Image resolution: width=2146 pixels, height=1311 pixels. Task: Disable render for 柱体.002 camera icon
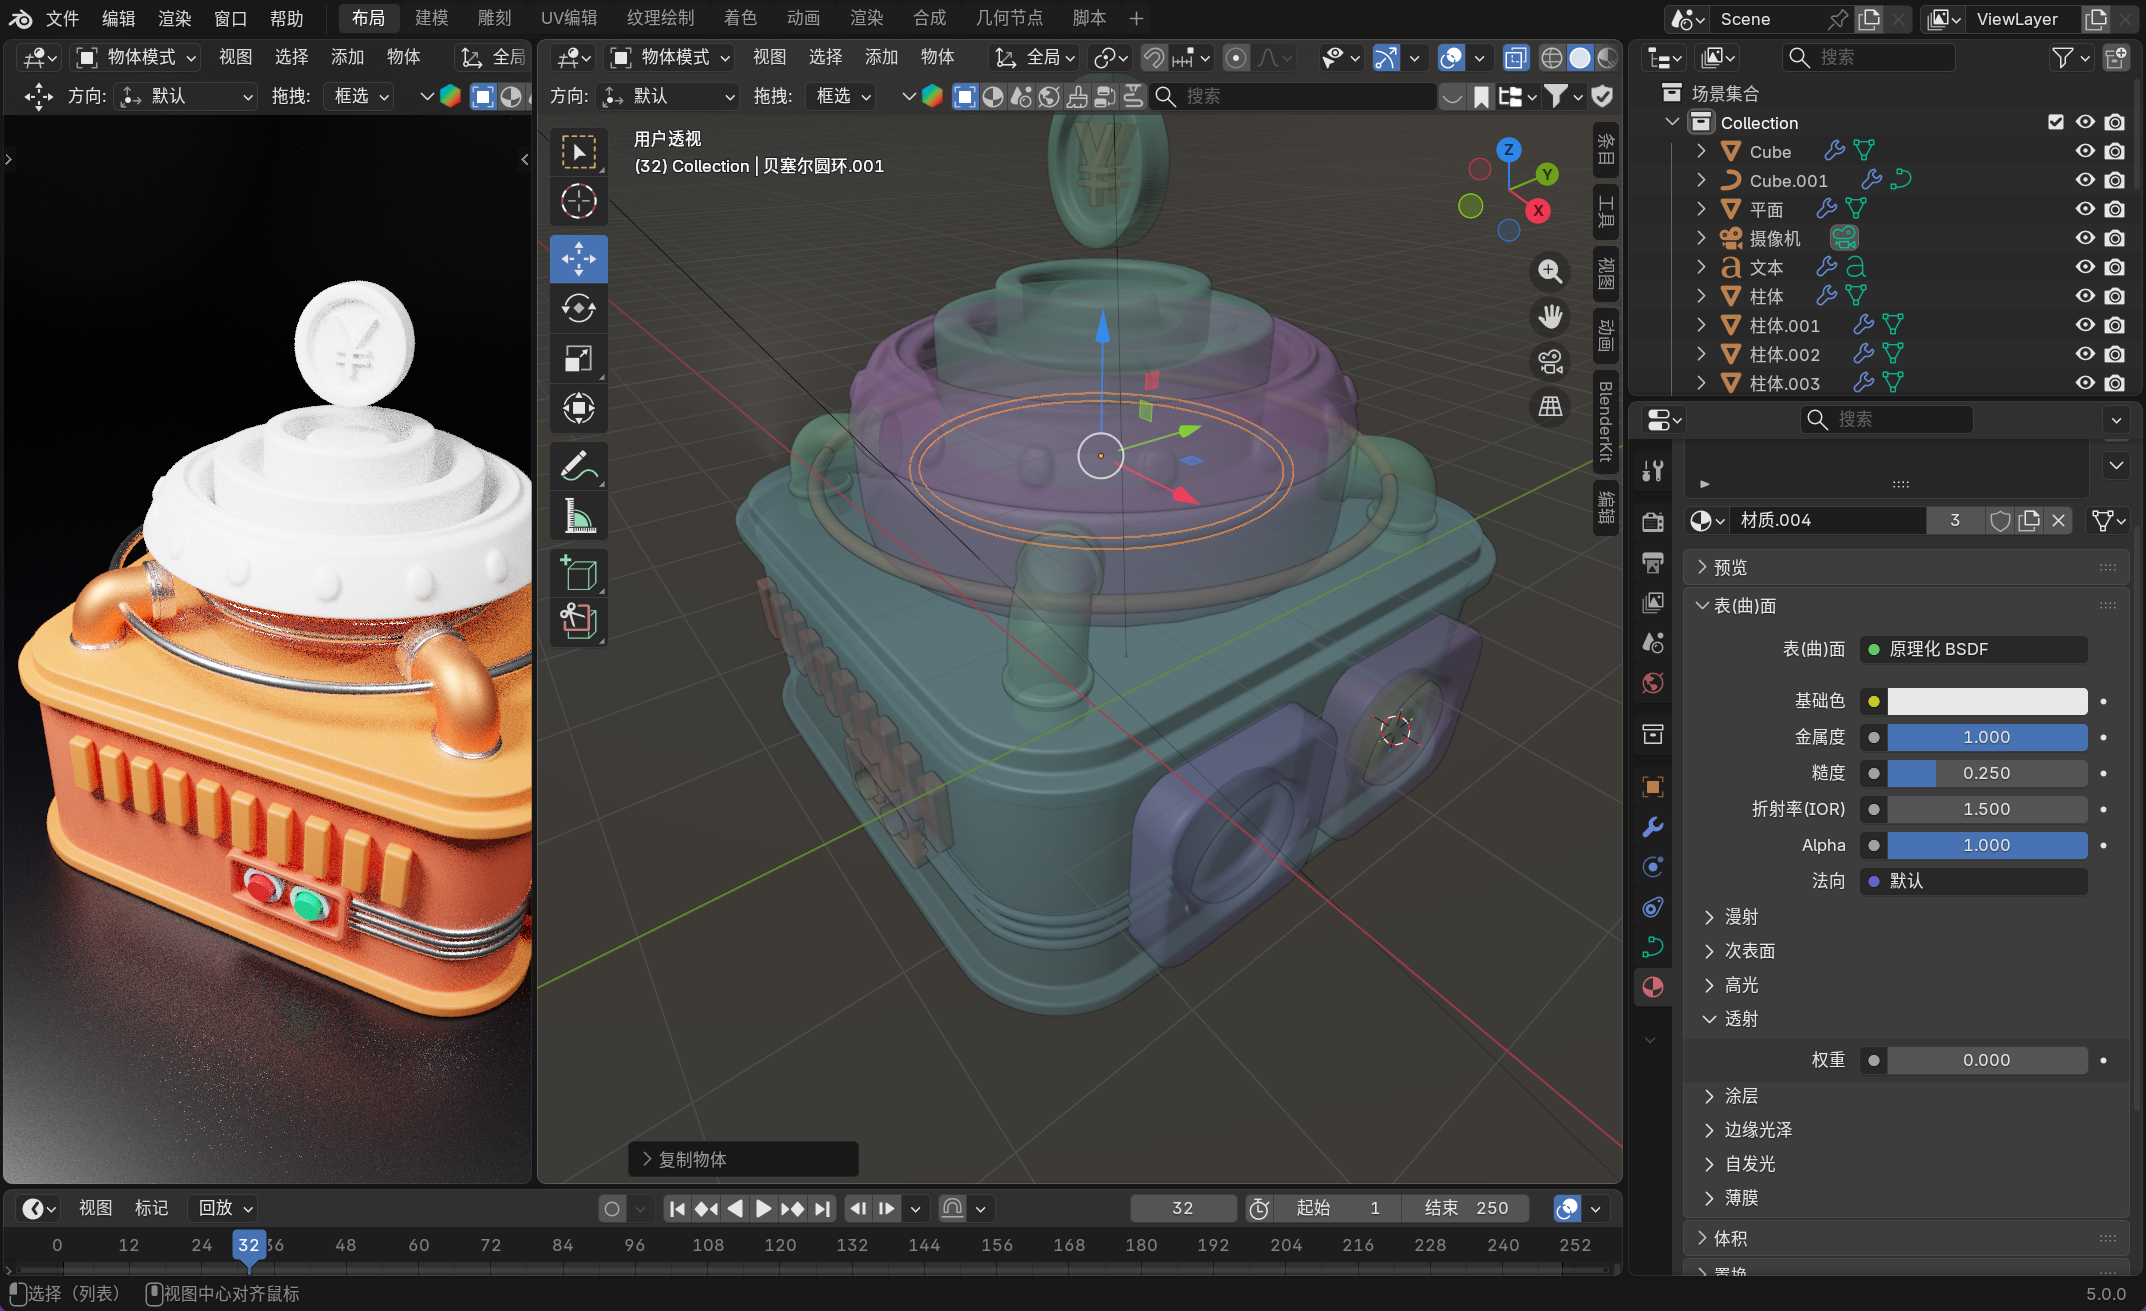coord(2115,354)
